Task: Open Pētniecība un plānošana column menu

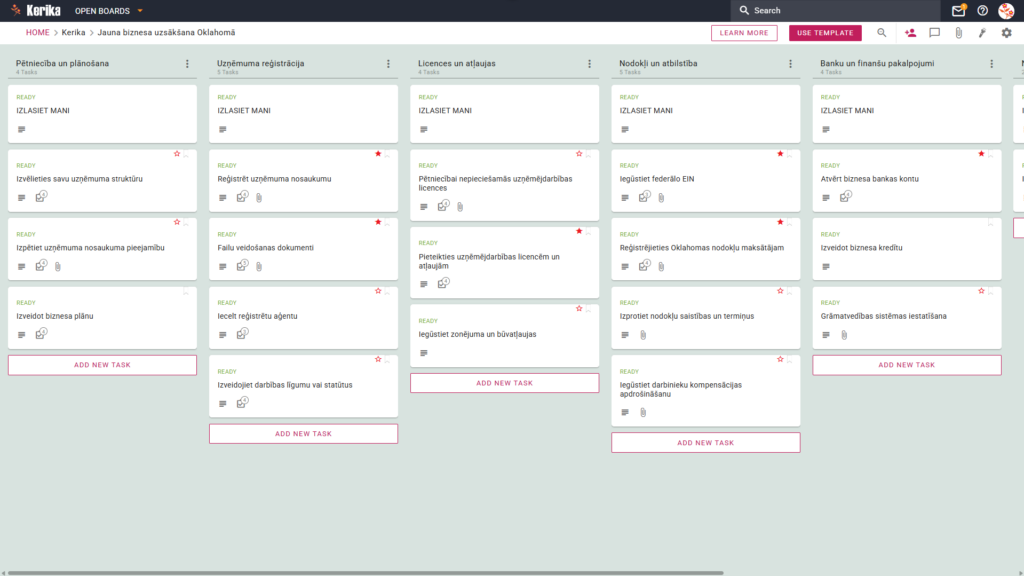Action: point(187,64)
